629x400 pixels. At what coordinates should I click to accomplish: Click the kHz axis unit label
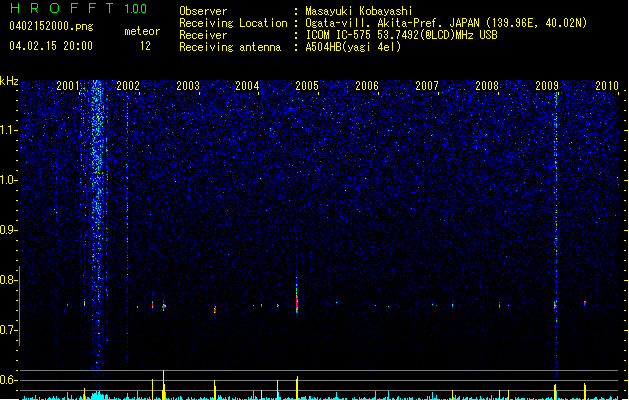(x=9, y=81)
